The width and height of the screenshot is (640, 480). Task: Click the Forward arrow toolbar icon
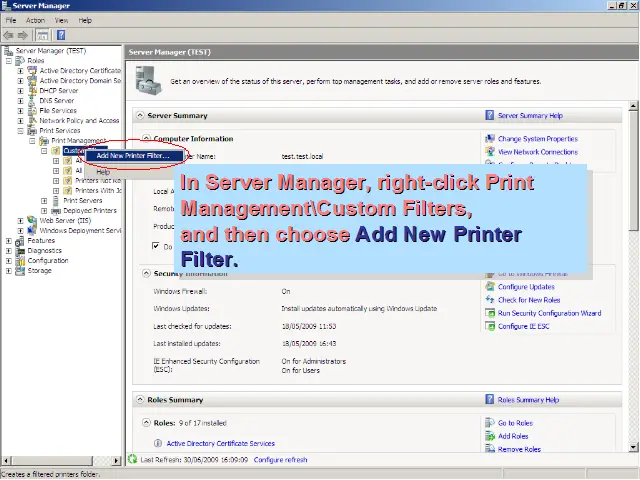pos(23,35)
